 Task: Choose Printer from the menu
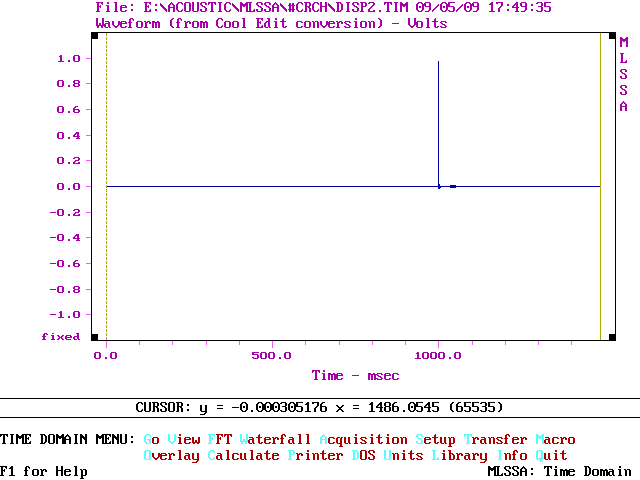coord(315,456)
